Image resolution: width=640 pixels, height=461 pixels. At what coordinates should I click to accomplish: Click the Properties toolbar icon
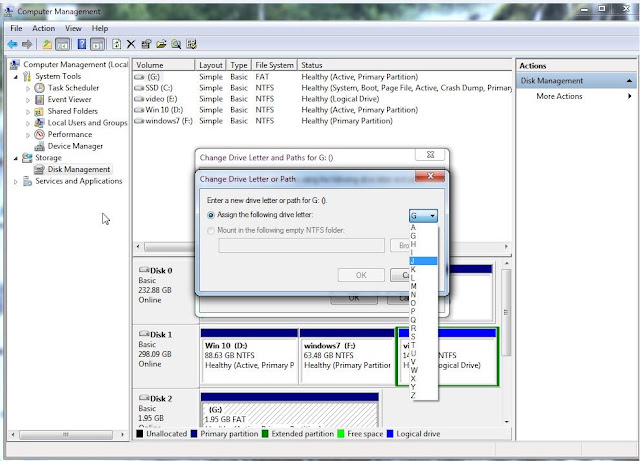[x=146, y=44]
